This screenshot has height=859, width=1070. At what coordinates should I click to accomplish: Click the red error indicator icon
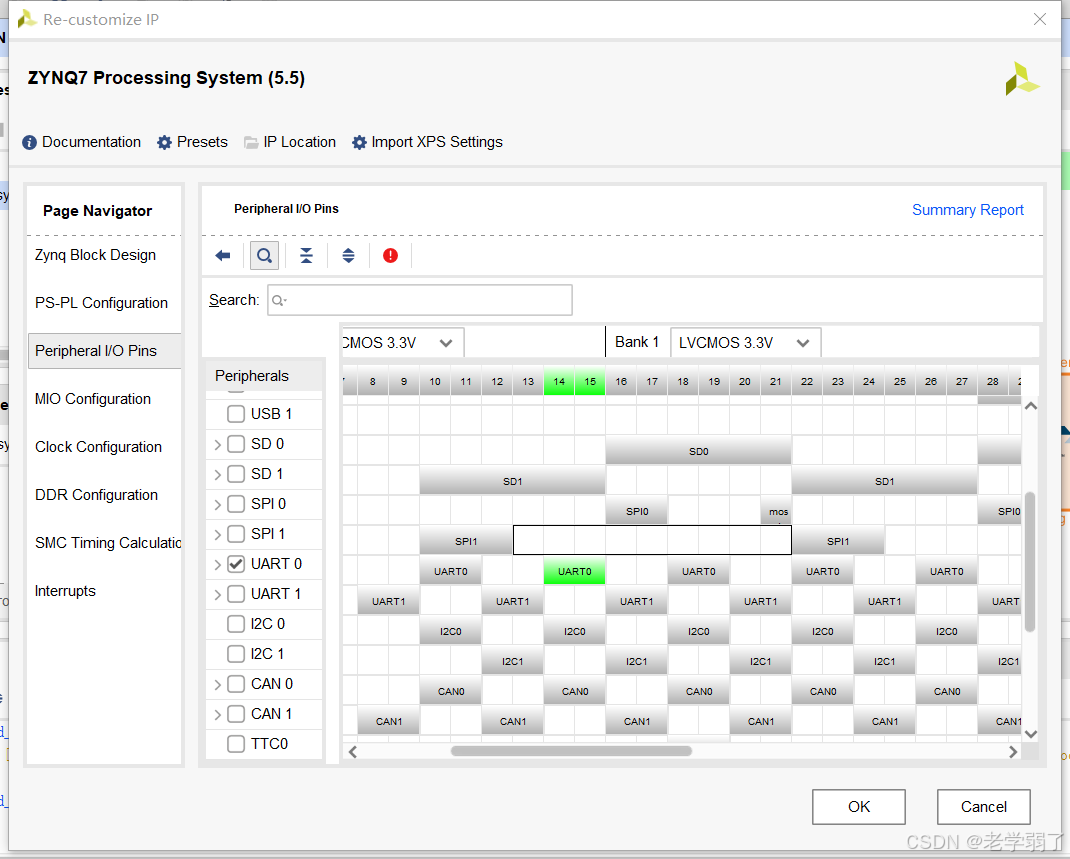(390, 256)
